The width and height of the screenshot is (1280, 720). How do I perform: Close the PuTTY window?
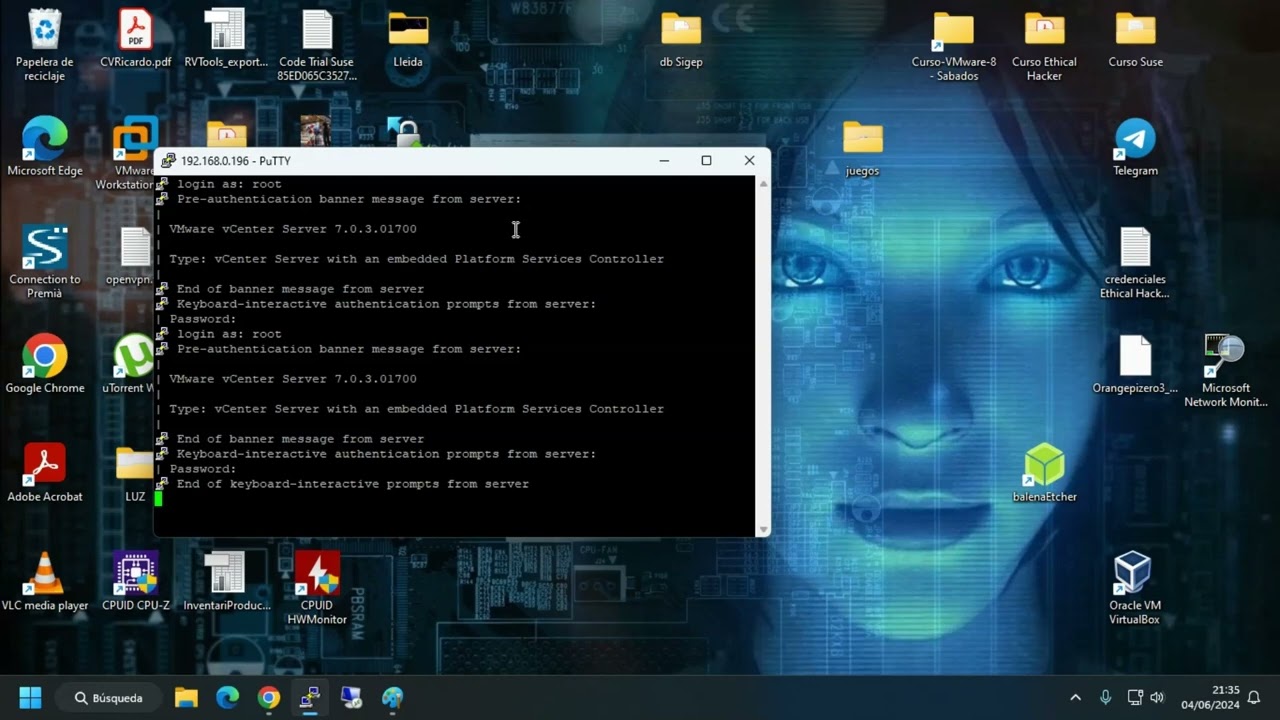[749, 160]
